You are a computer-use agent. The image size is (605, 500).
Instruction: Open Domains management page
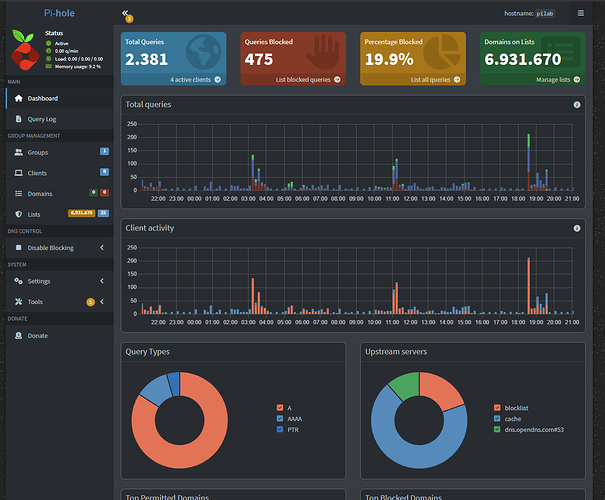[60, 194]
